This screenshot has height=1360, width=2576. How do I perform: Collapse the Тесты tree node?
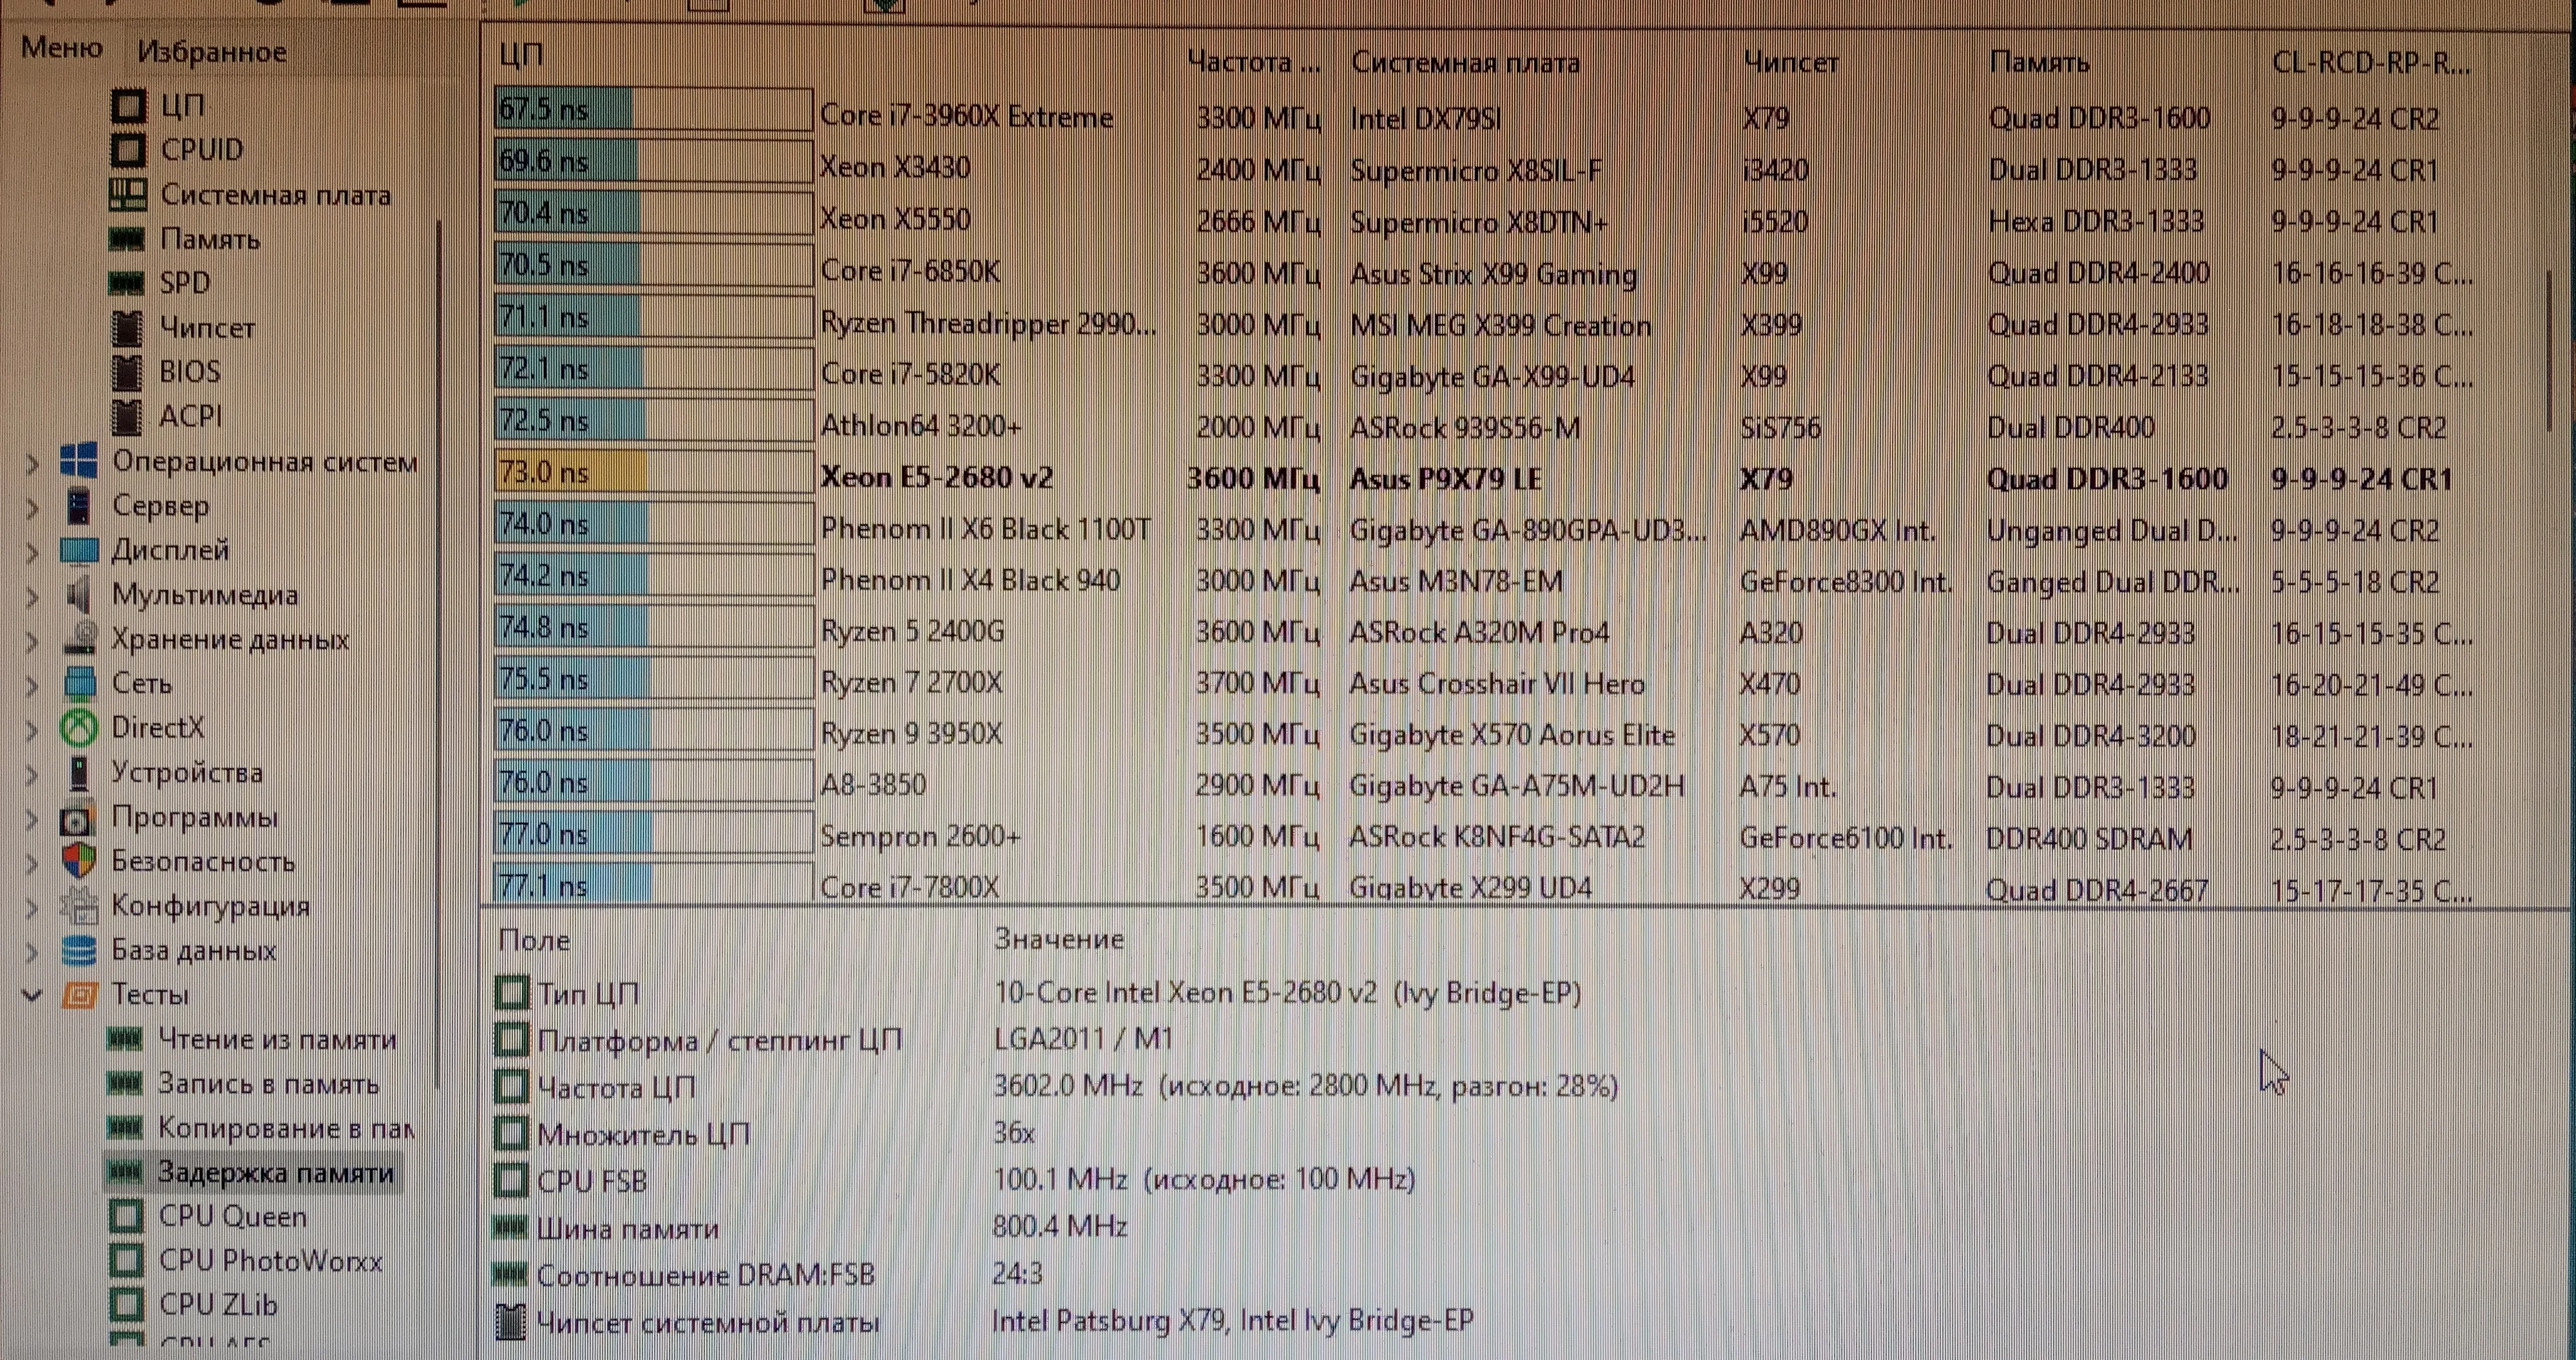(x=32, y=995)
